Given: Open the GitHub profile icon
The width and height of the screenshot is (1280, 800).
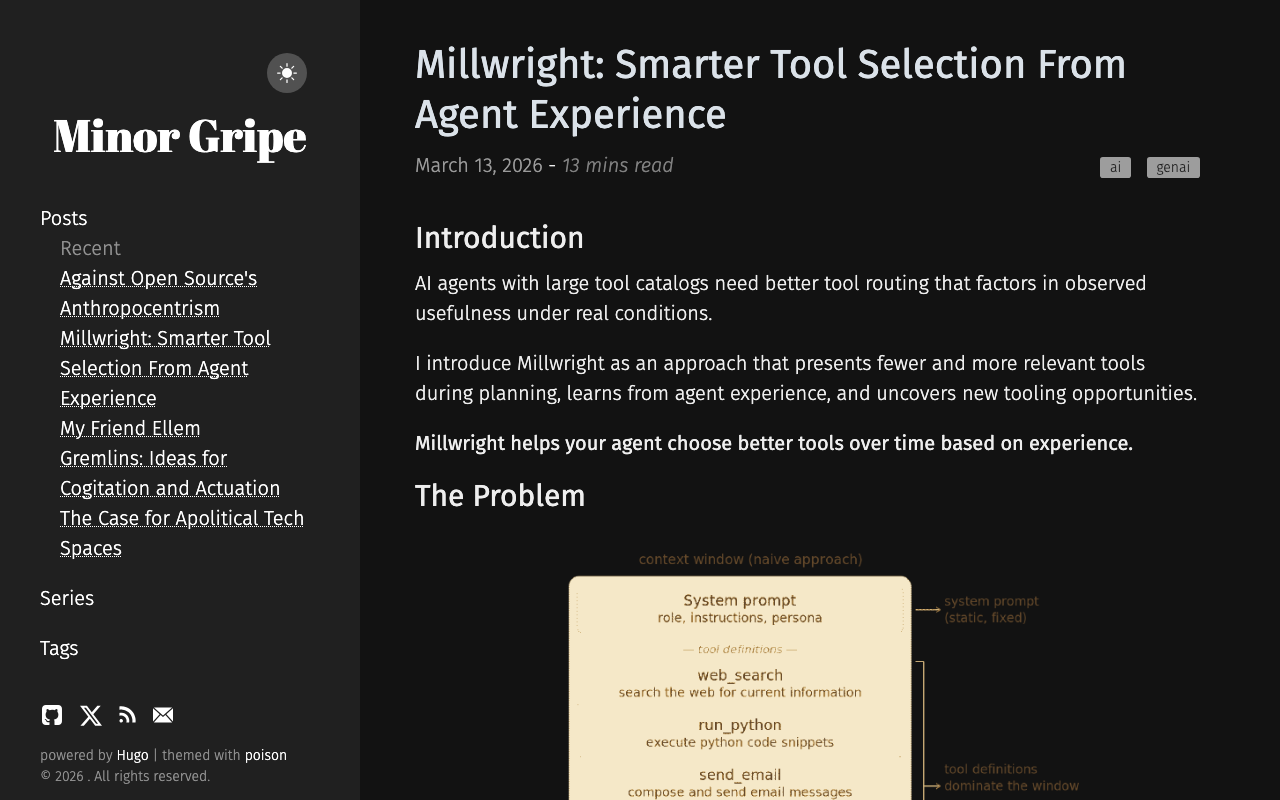Looking at the screenshot, I should pos(52,715).
